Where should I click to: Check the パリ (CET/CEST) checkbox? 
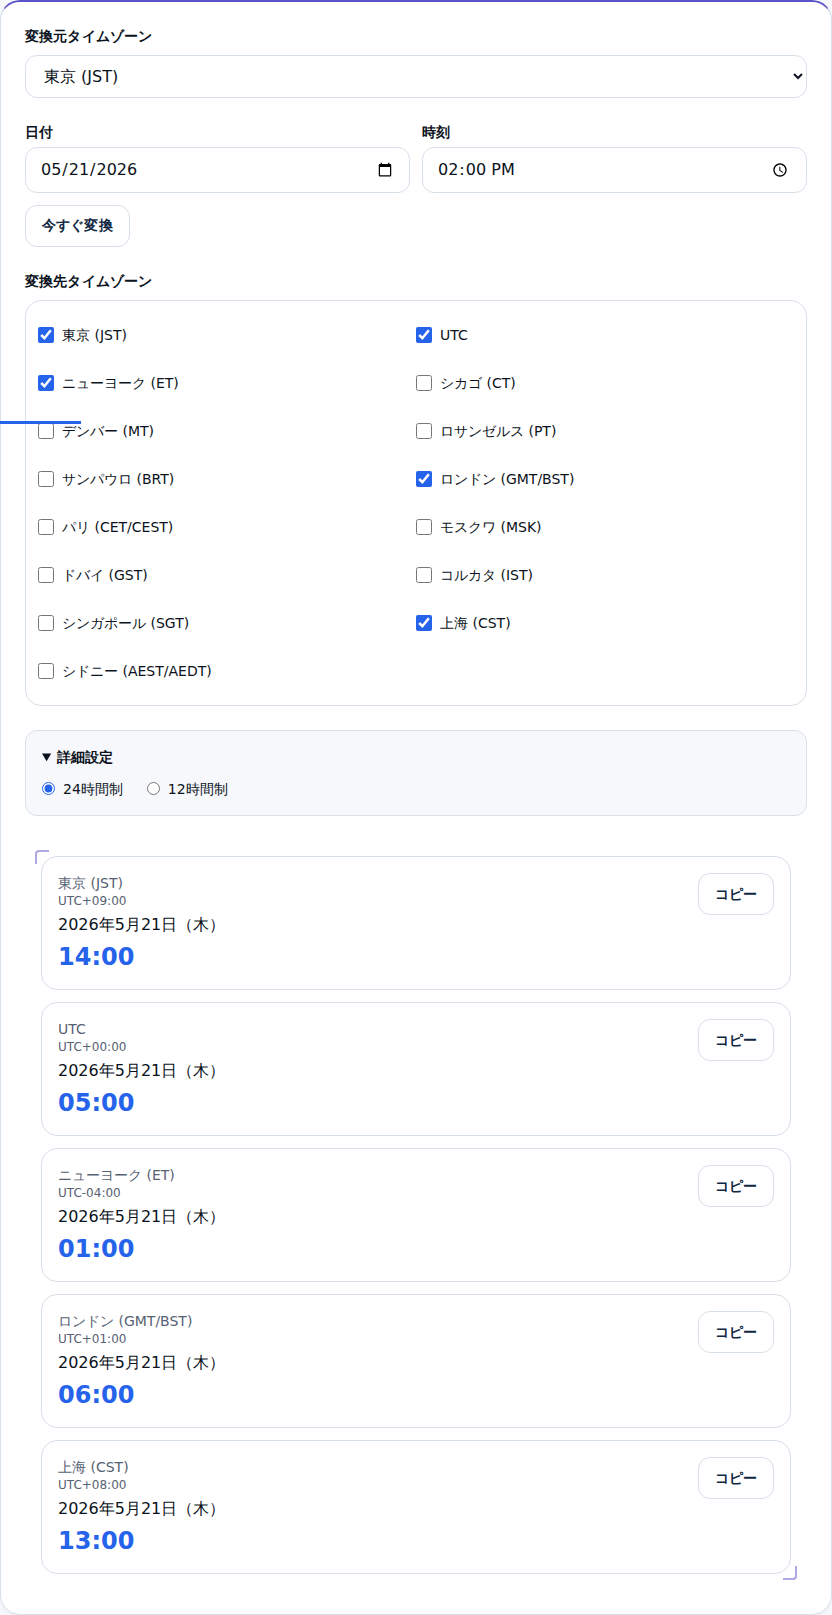click(x=46, y=527)
